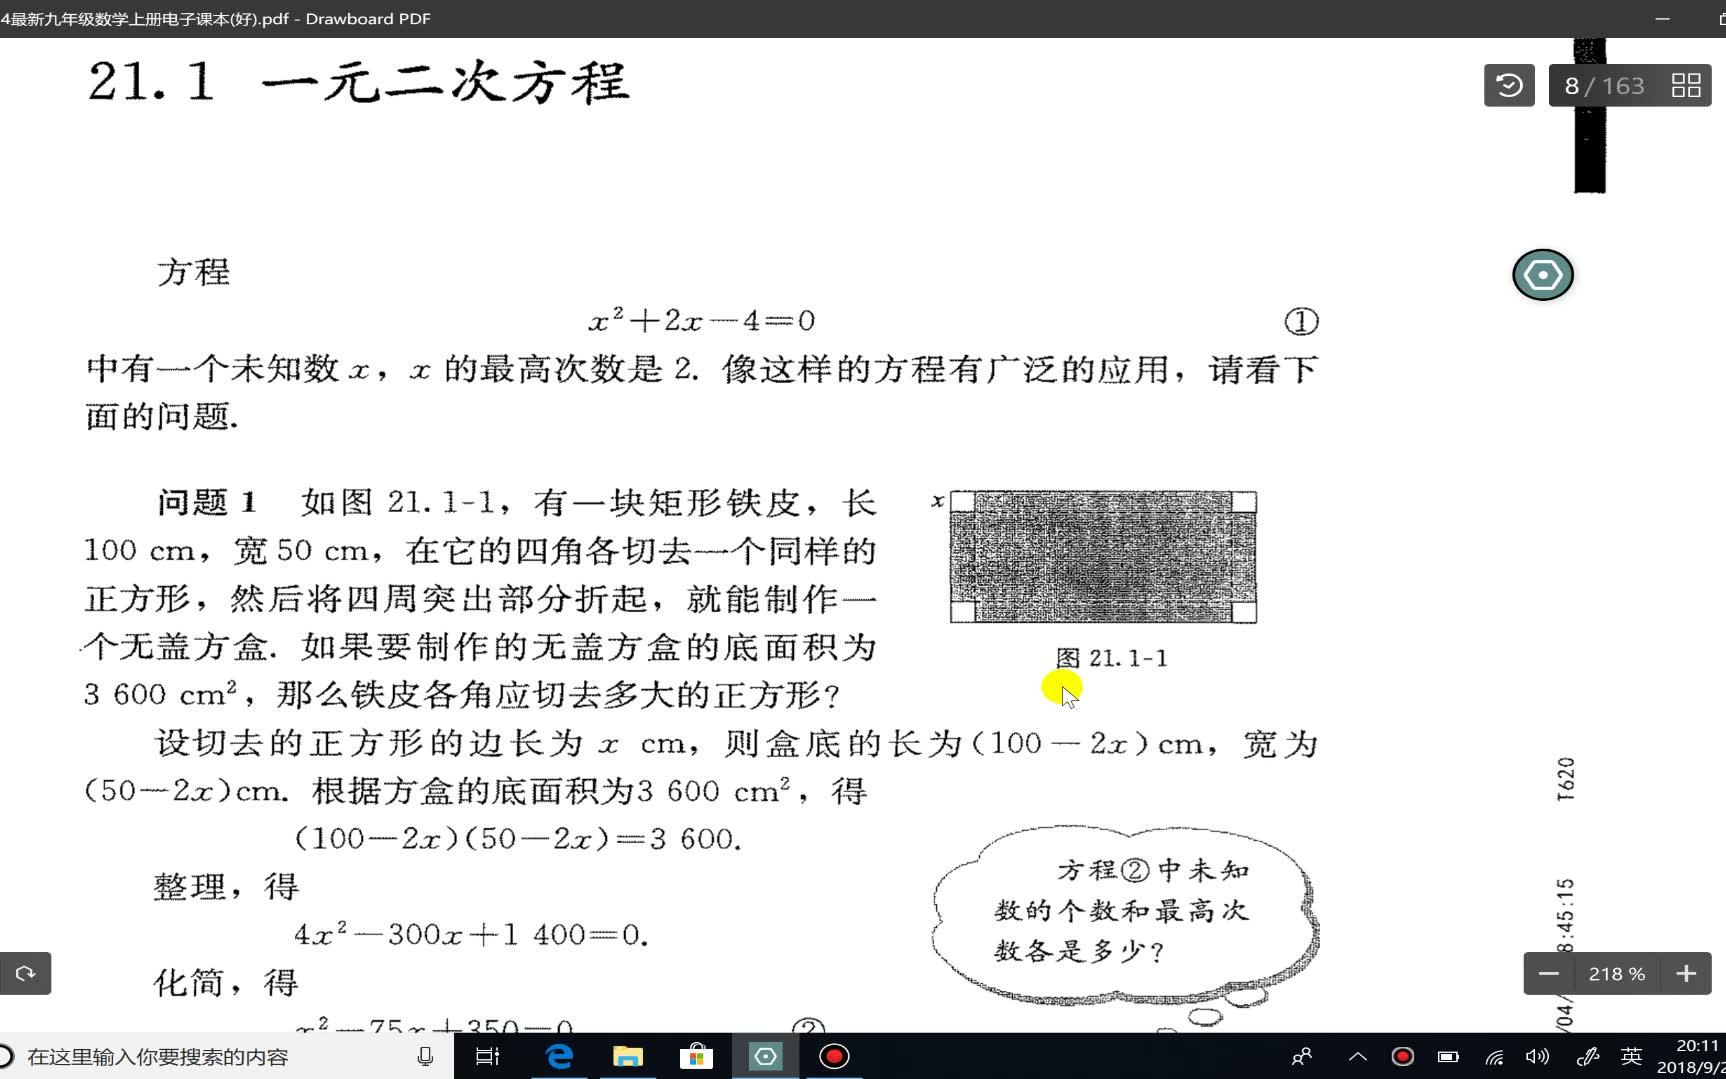Expand hidden system tray icons
The width and height of the screenshot is (1726, 1079).
(1357, 1056)
